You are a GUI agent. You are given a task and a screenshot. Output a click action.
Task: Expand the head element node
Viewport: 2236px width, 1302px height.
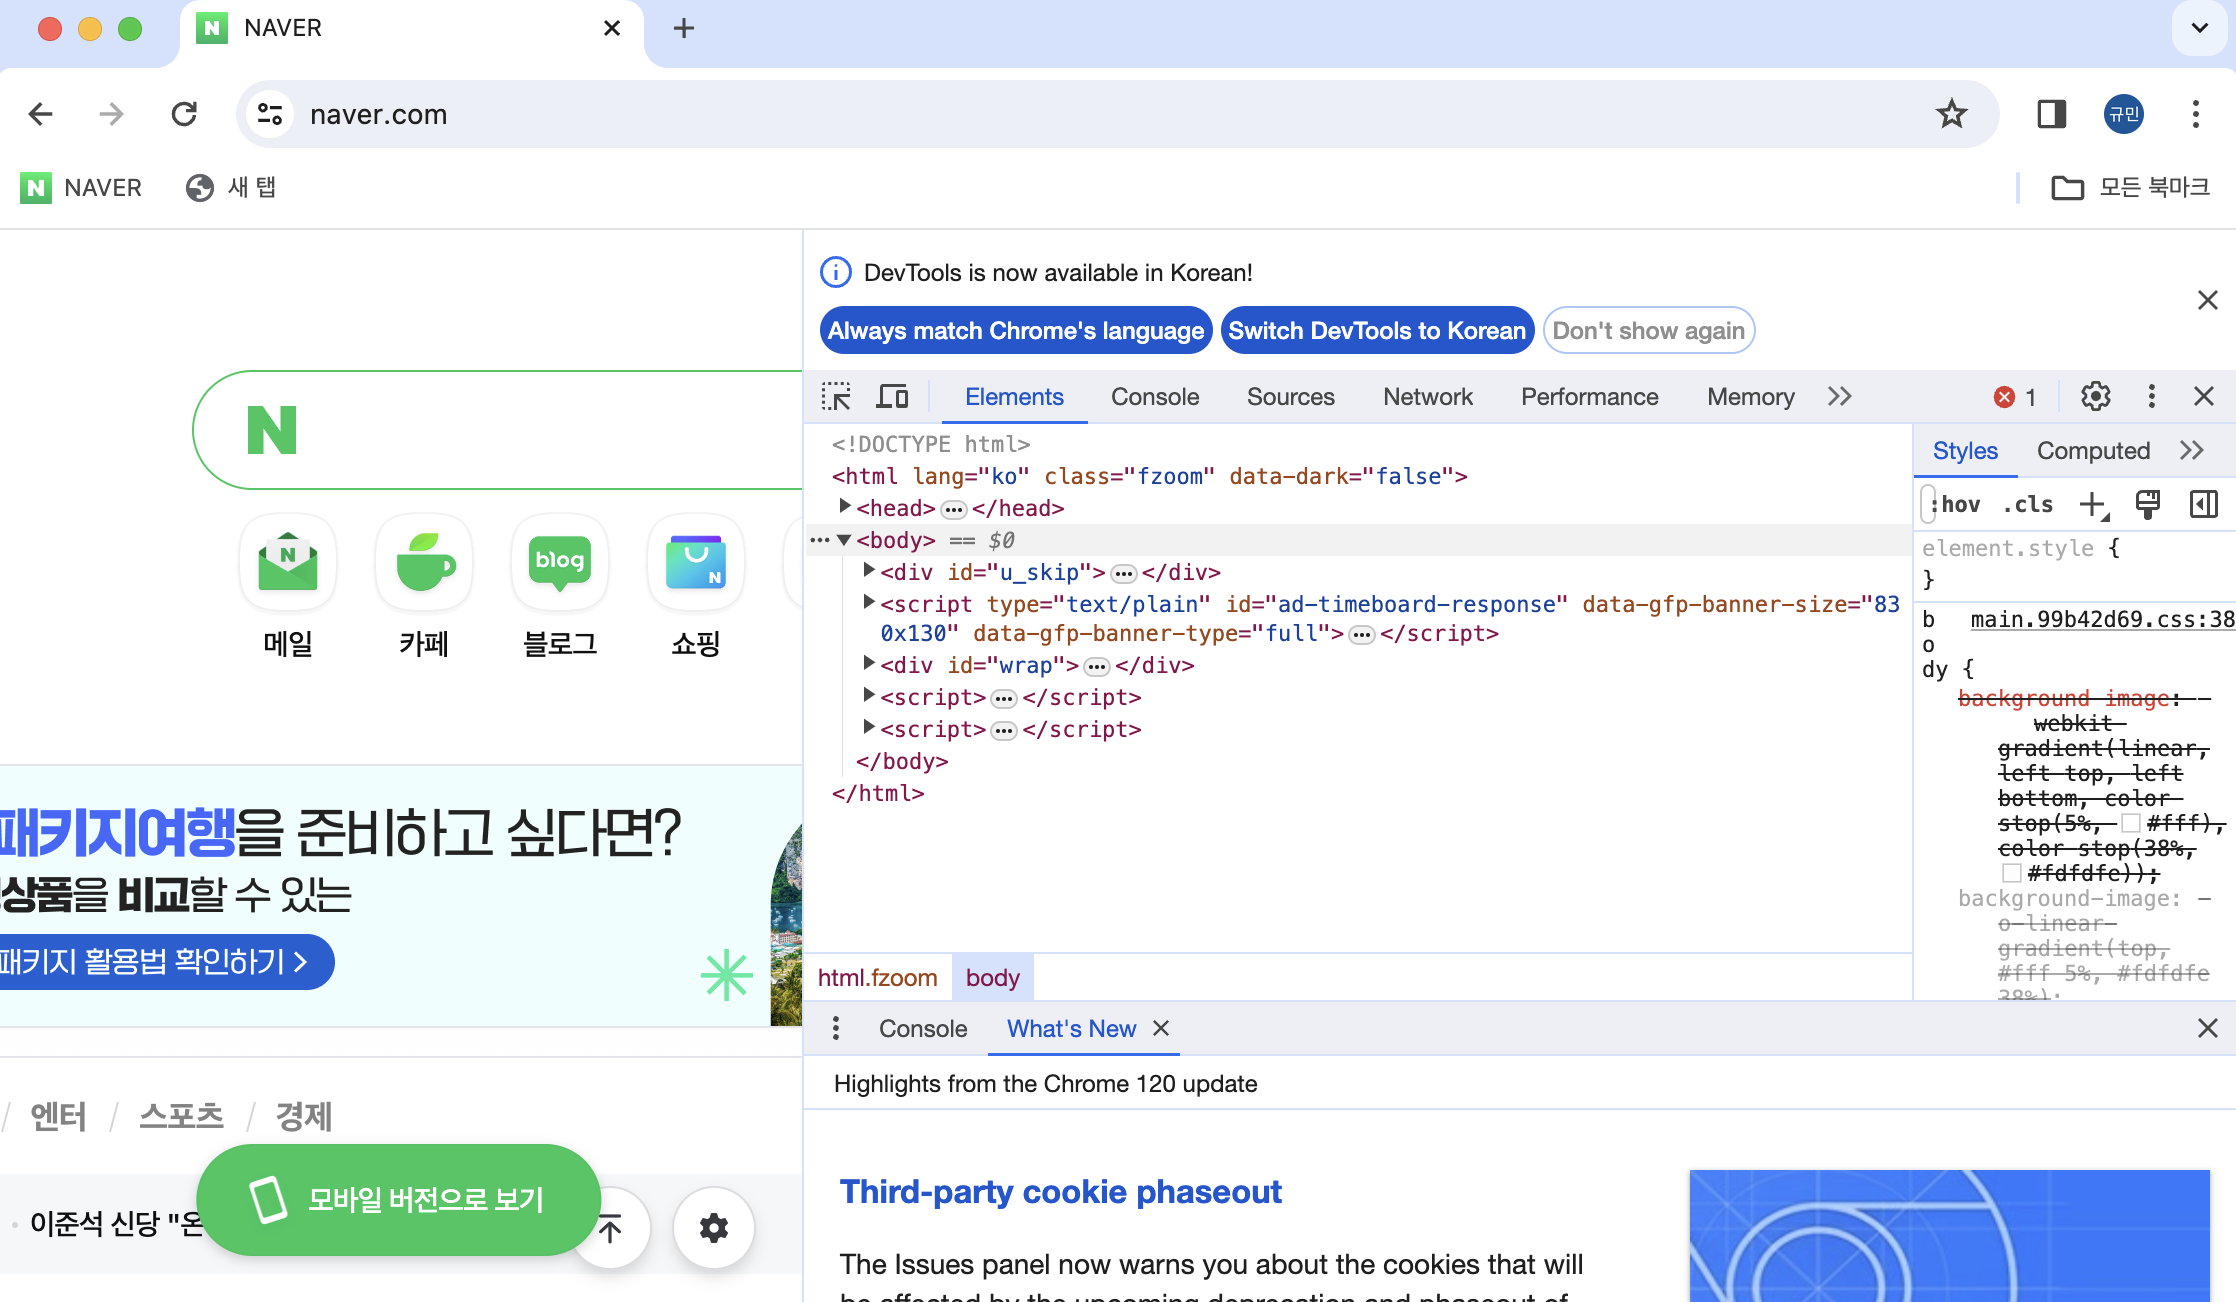pyautogui.click(x=845, y=507)
